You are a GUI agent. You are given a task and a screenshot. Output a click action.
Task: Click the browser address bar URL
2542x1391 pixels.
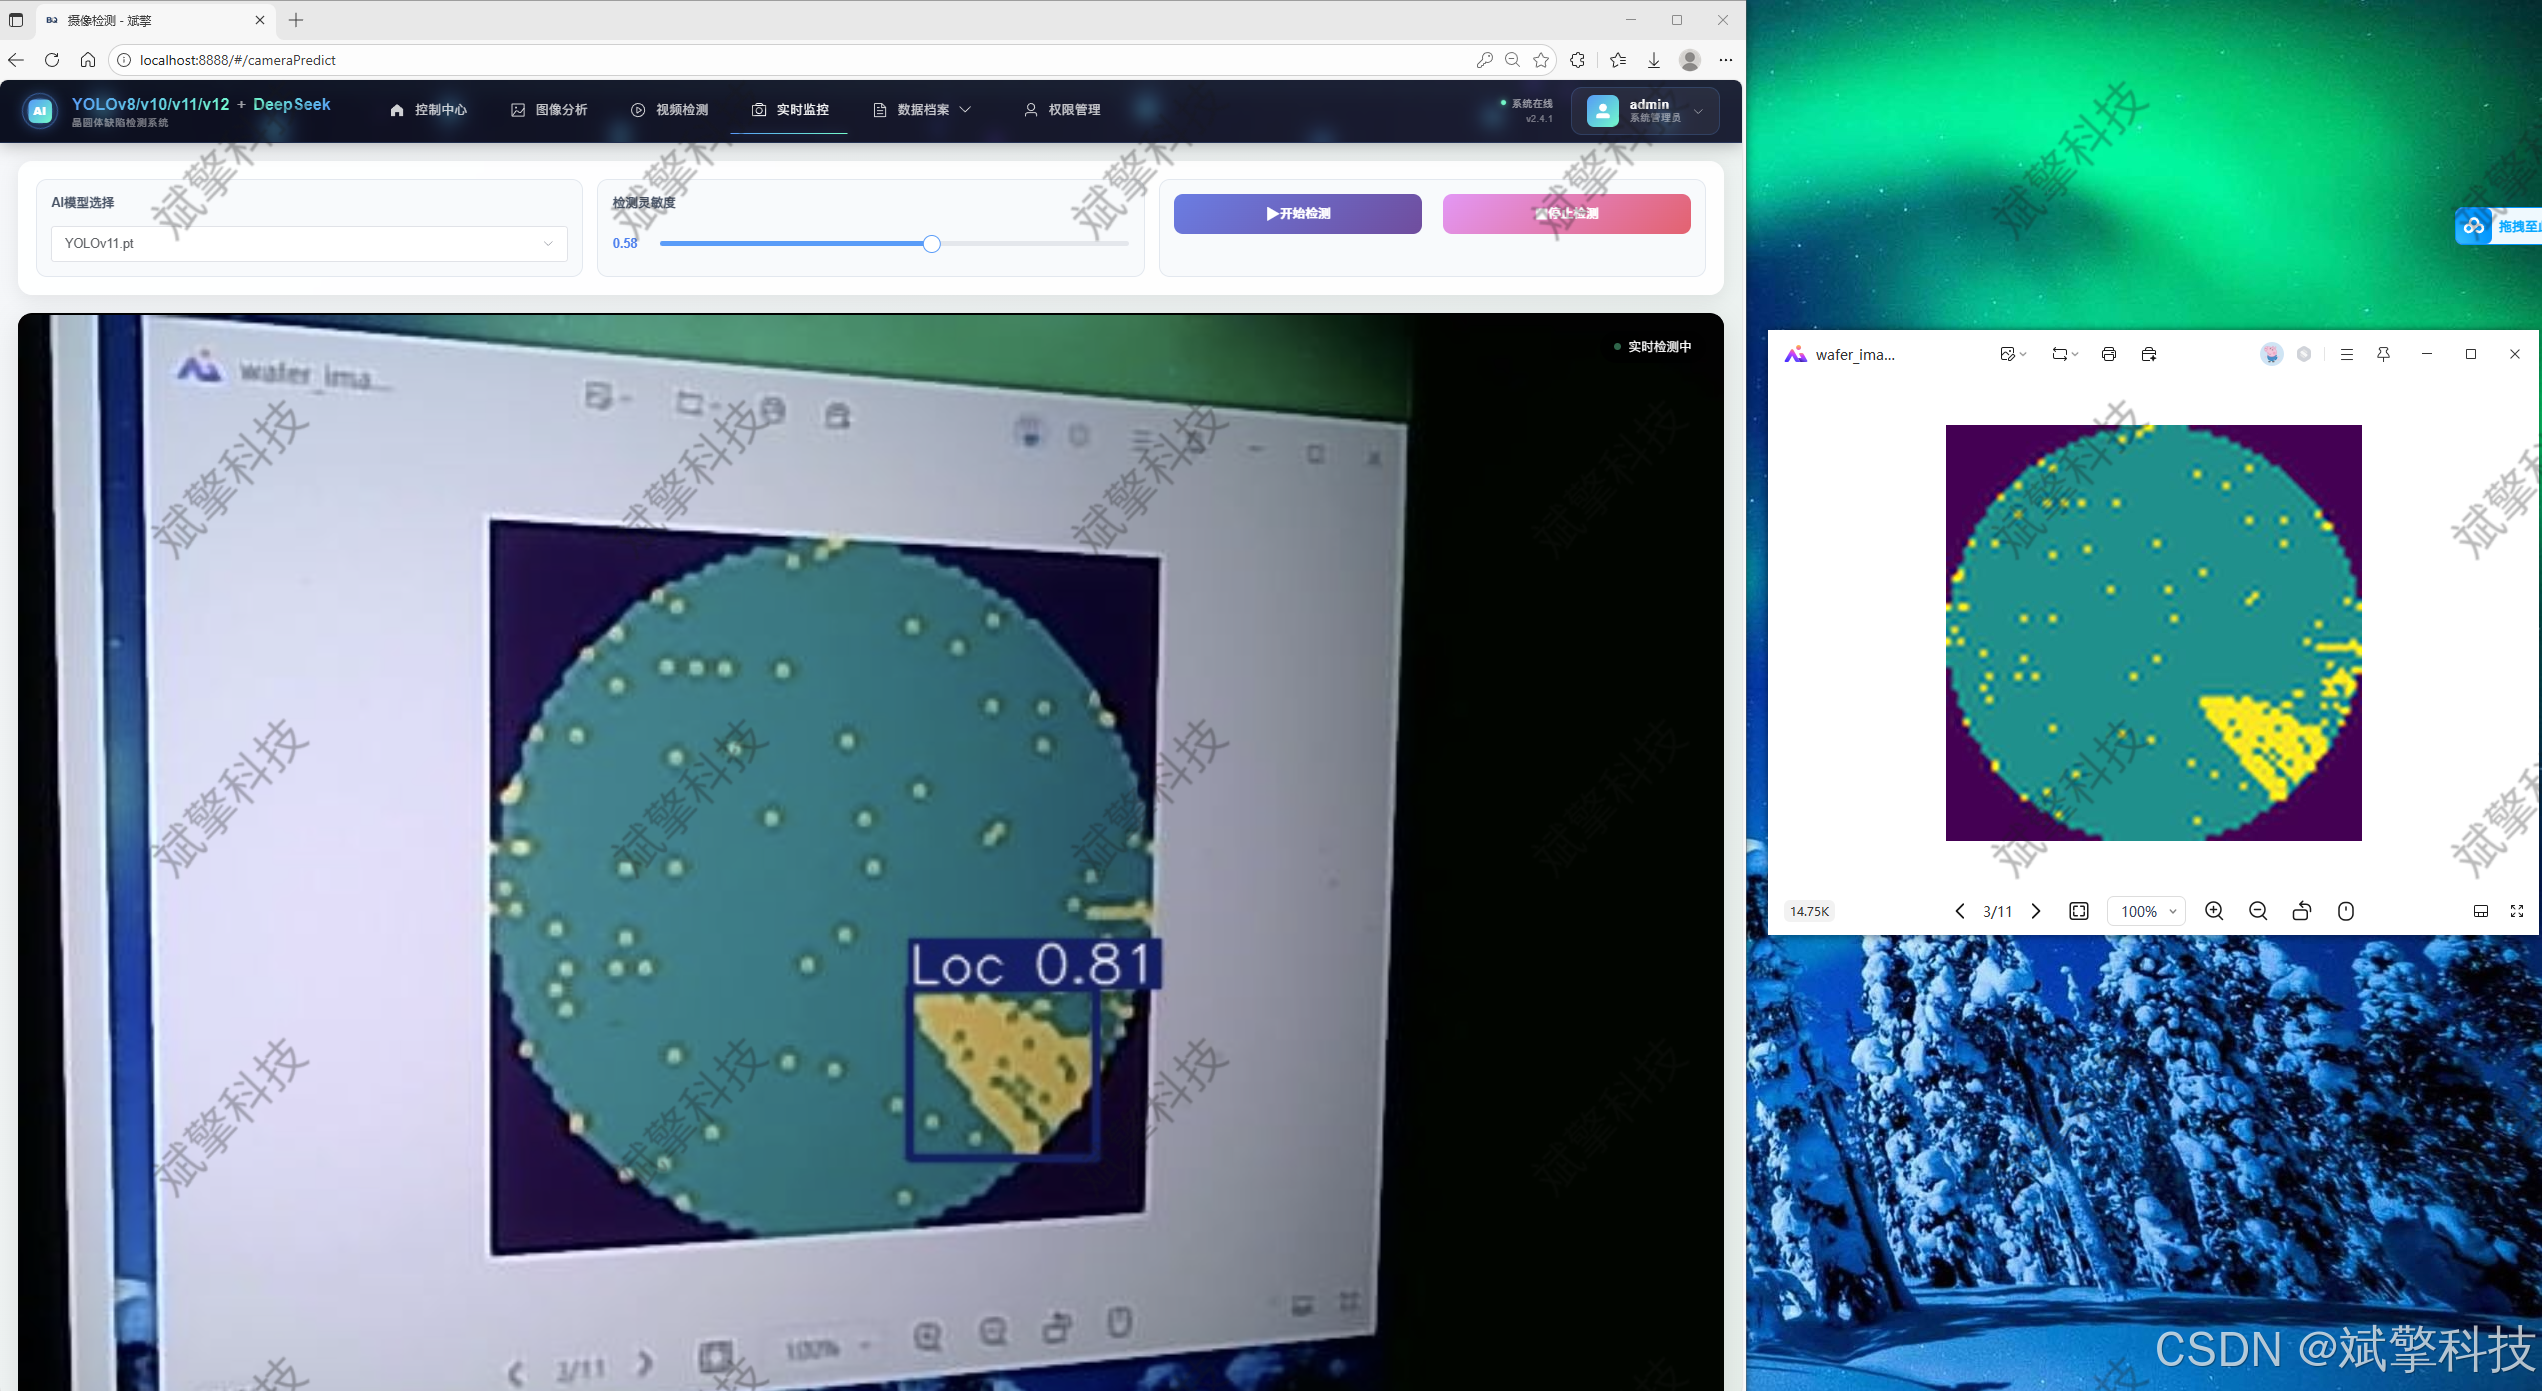tap(238, 60)
